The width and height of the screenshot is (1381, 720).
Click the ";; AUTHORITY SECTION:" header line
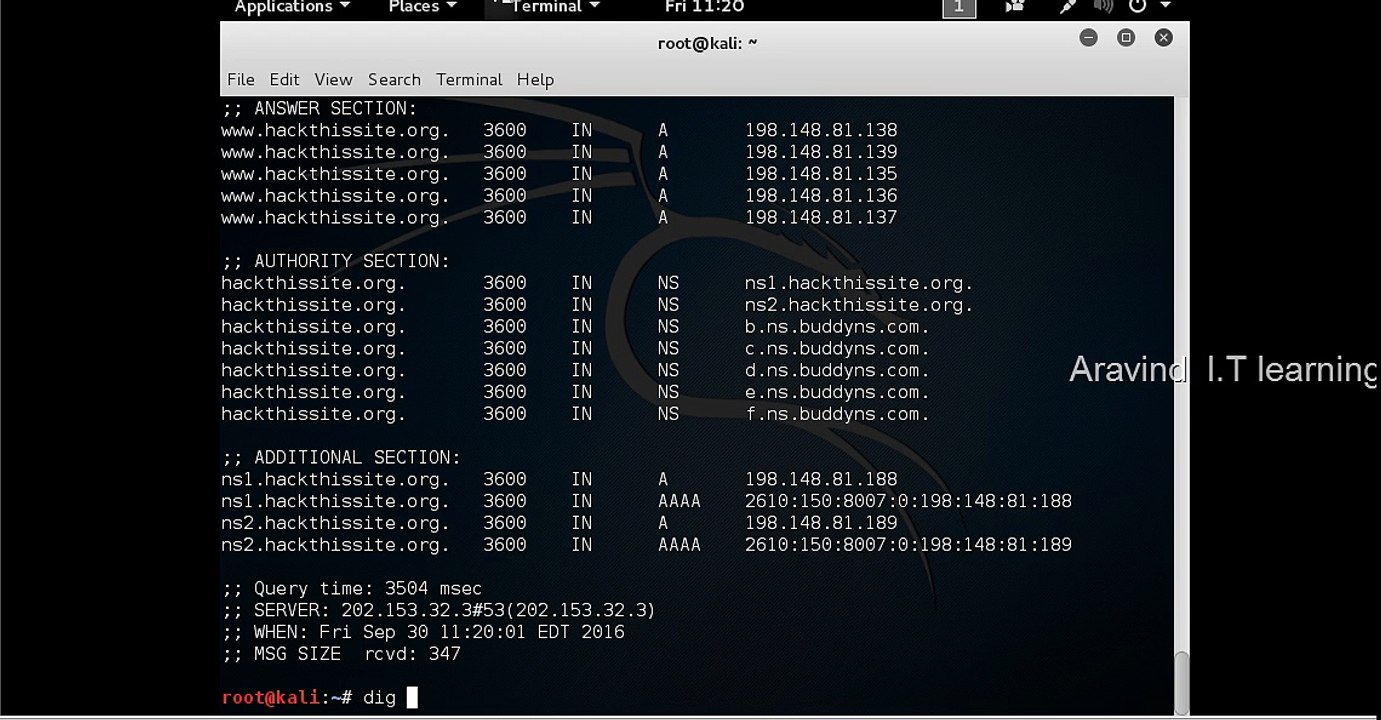point(336,261)
